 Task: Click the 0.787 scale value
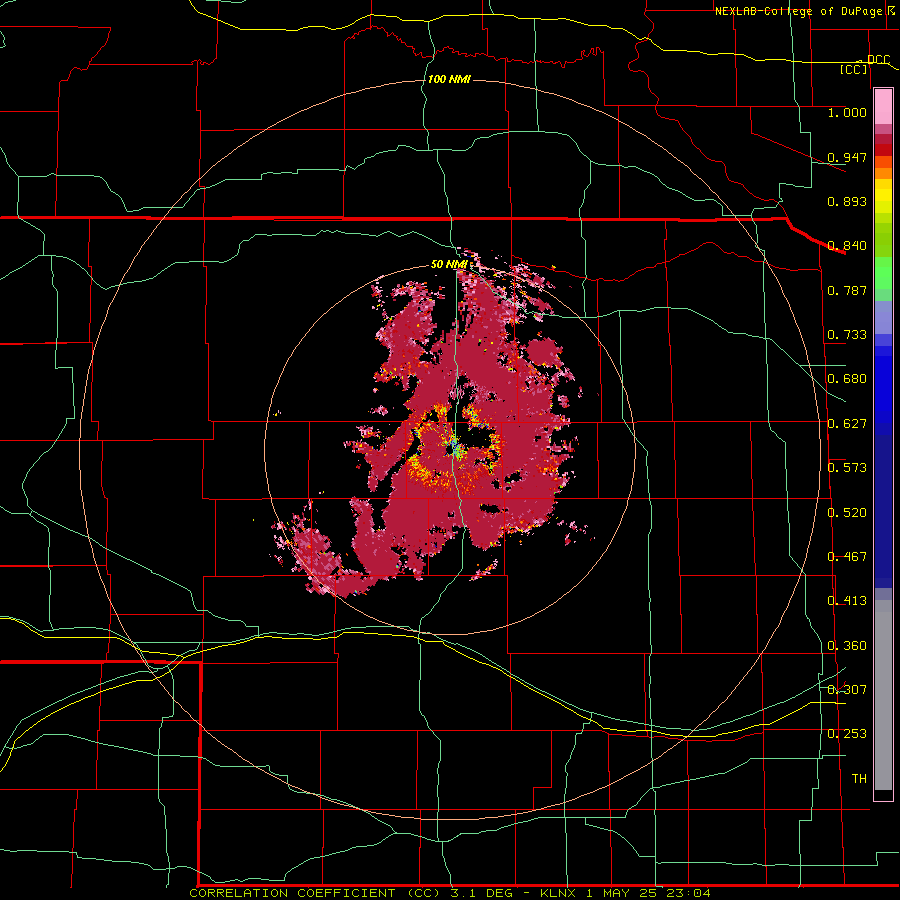[x=847, y=290]
